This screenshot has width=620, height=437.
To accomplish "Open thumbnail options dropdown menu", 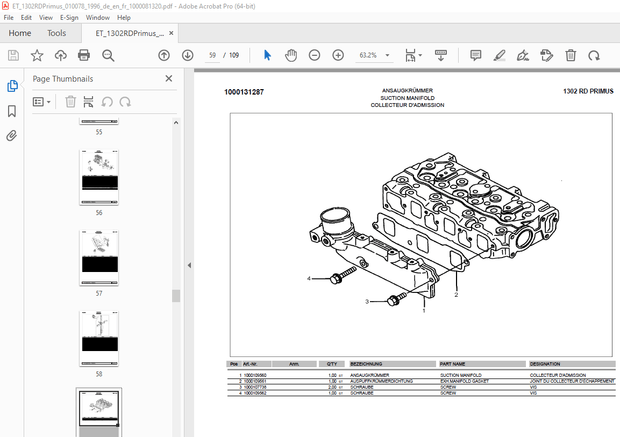I will pos(43,101).
